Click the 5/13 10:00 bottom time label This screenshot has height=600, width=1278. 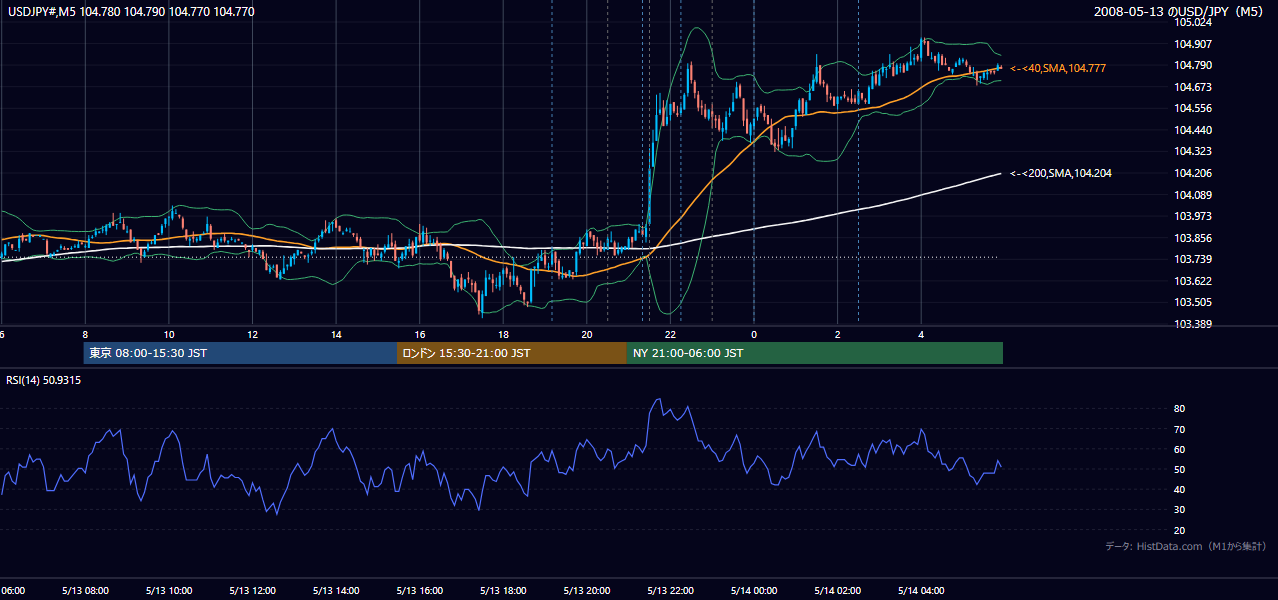[x=168, y=590]
